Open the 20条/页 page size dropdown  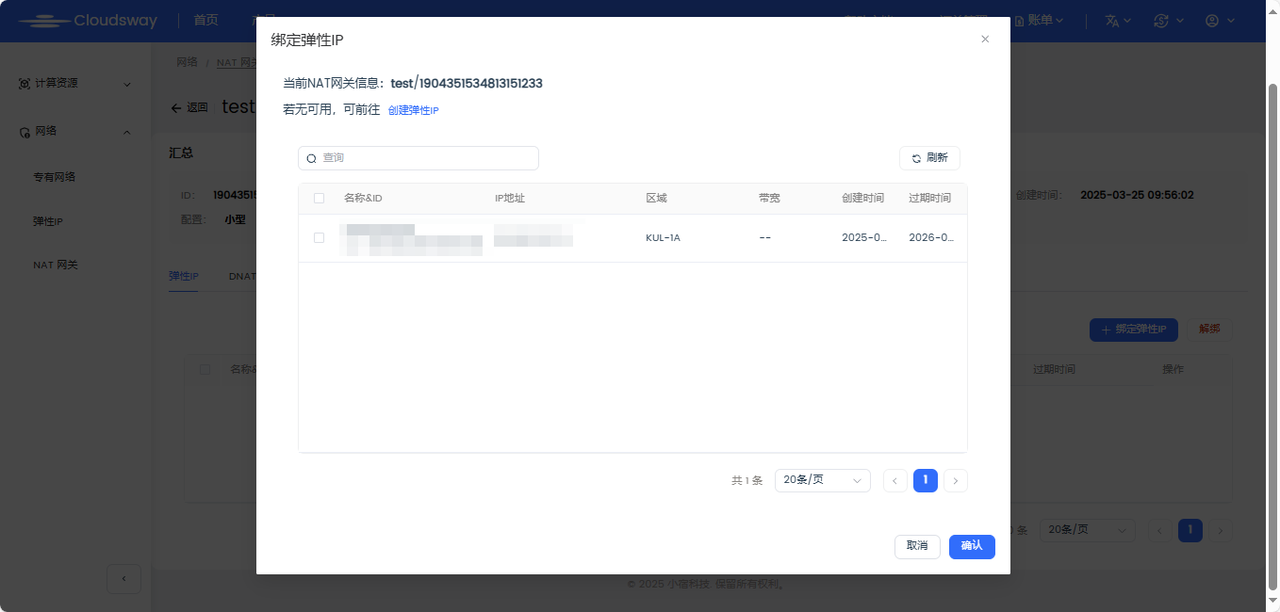point(822,480)
